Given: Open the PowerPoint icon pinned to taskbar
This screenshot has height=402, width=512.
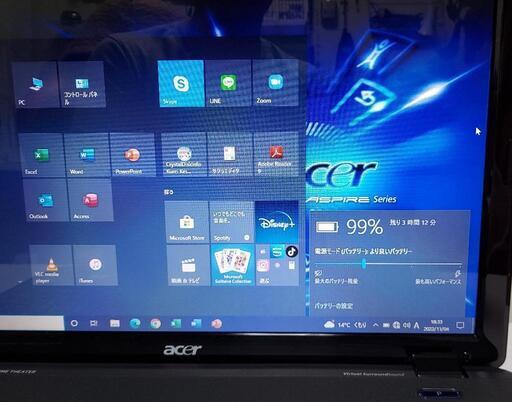Looking at the screenshot, I should [x=217, y=324].
